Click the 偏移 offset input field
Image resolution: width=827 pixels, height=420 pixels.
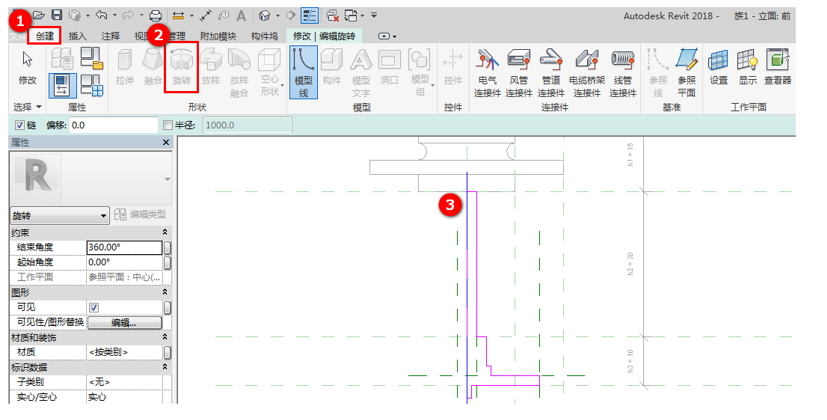pos(113,125)
